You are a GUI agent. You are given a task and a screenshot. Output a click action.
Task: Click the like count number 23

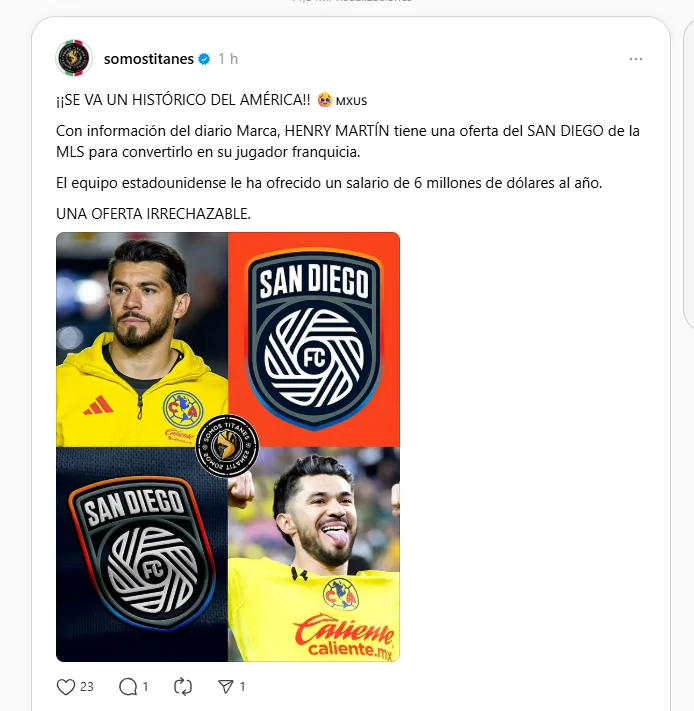pos(87,687)
